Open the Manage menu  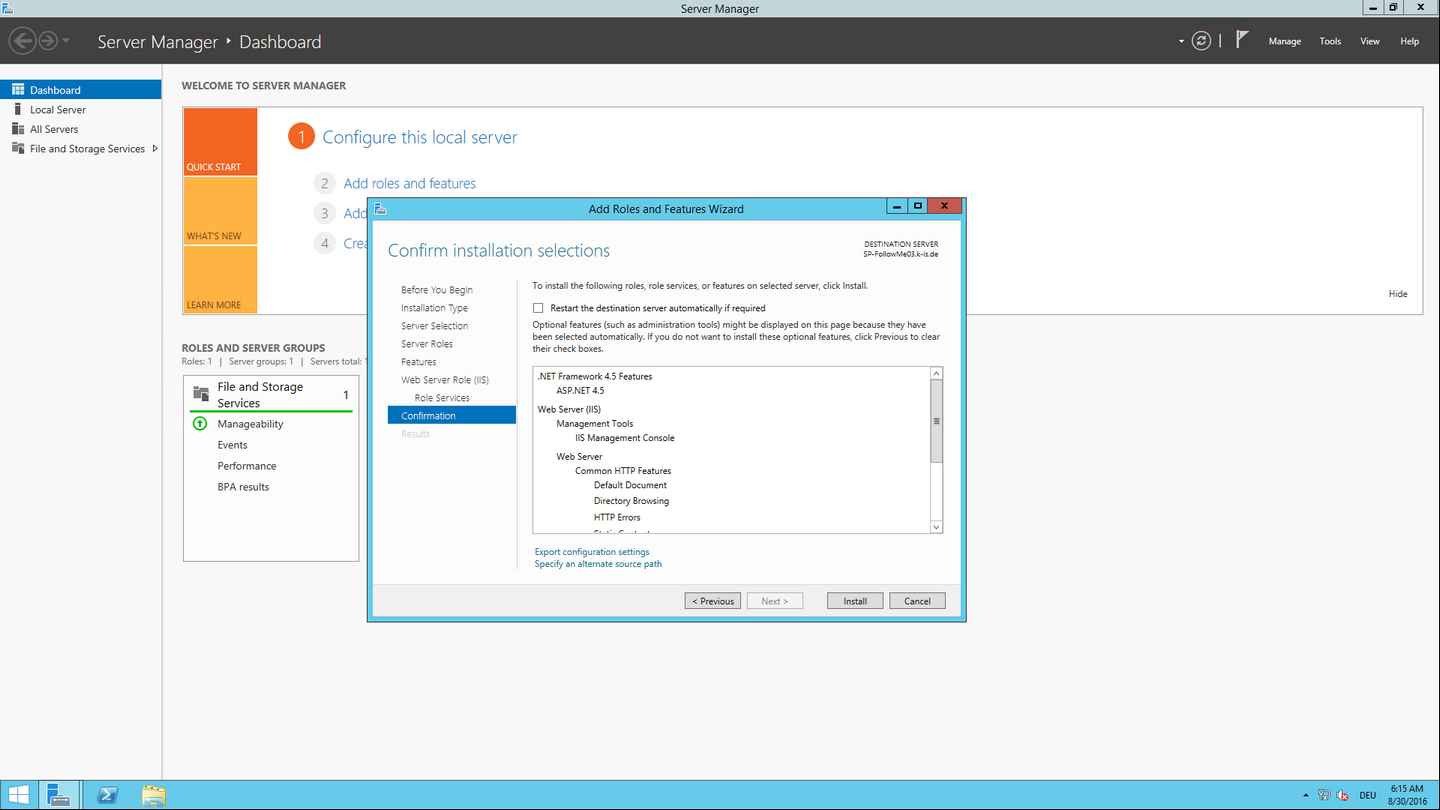(1285, 41)
